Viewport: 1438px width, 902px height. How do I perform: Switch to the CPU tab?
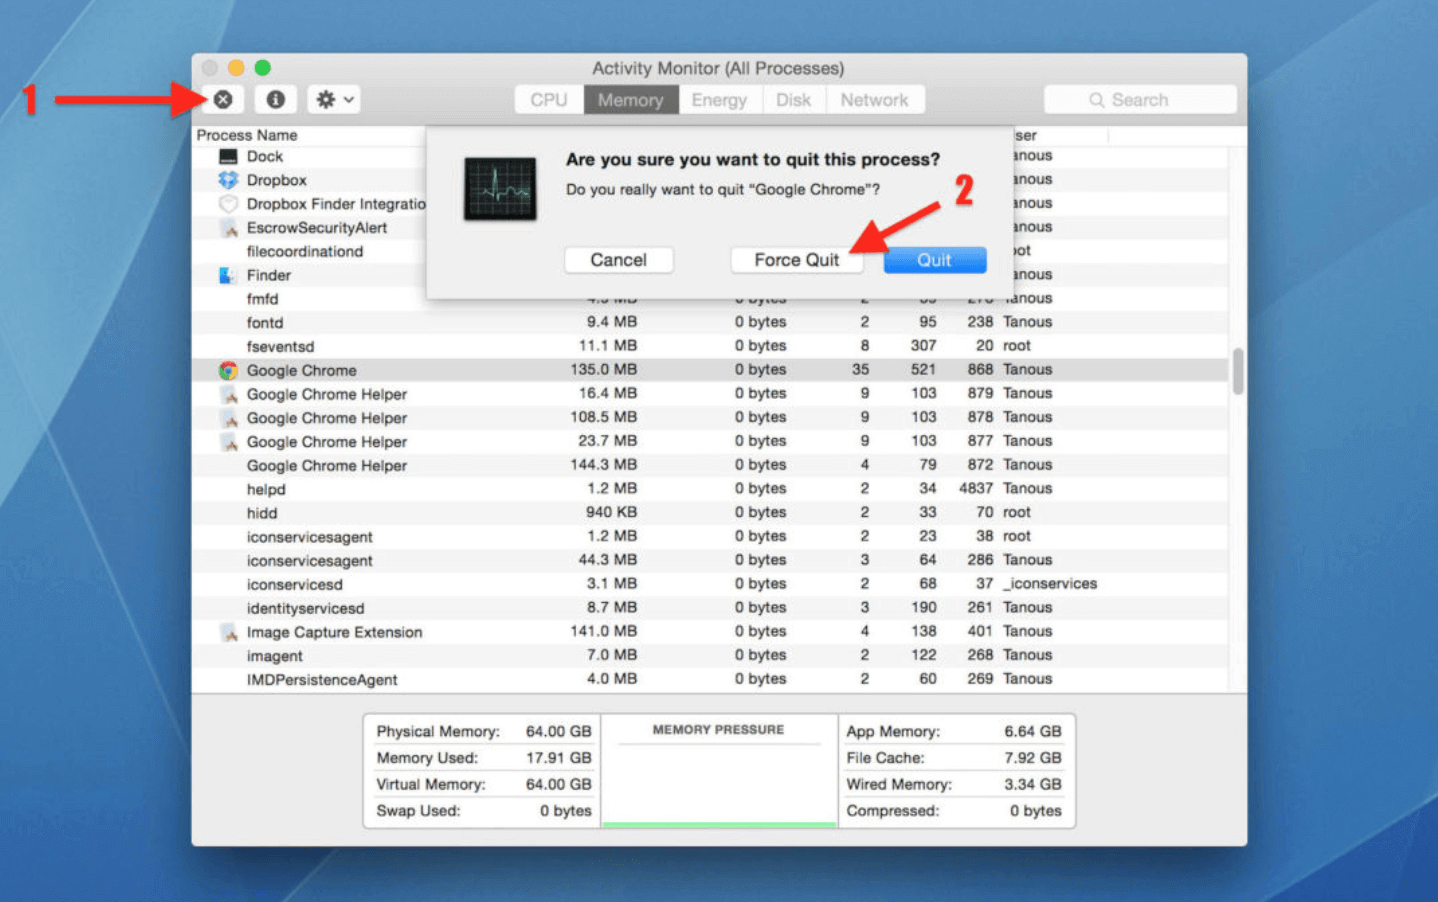[x=549, y=100]
